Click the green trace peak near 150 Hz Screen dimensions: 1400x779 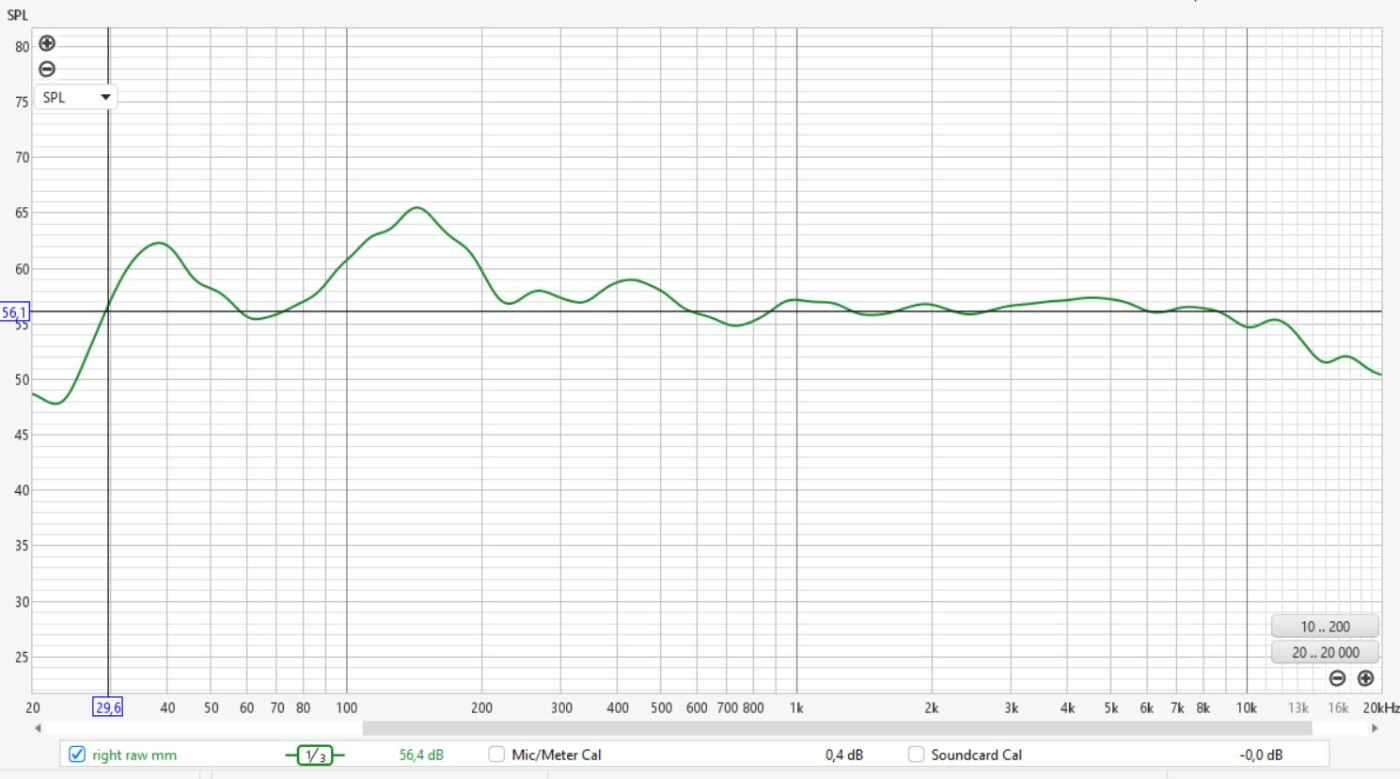[417, 208]
